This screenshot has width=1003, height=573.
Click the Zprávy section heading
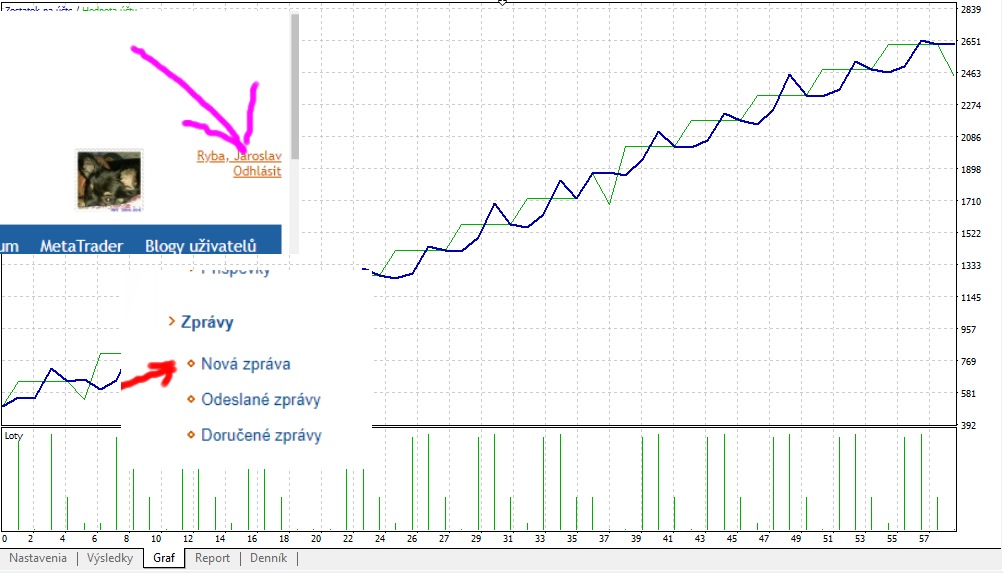tap(207, 322)
